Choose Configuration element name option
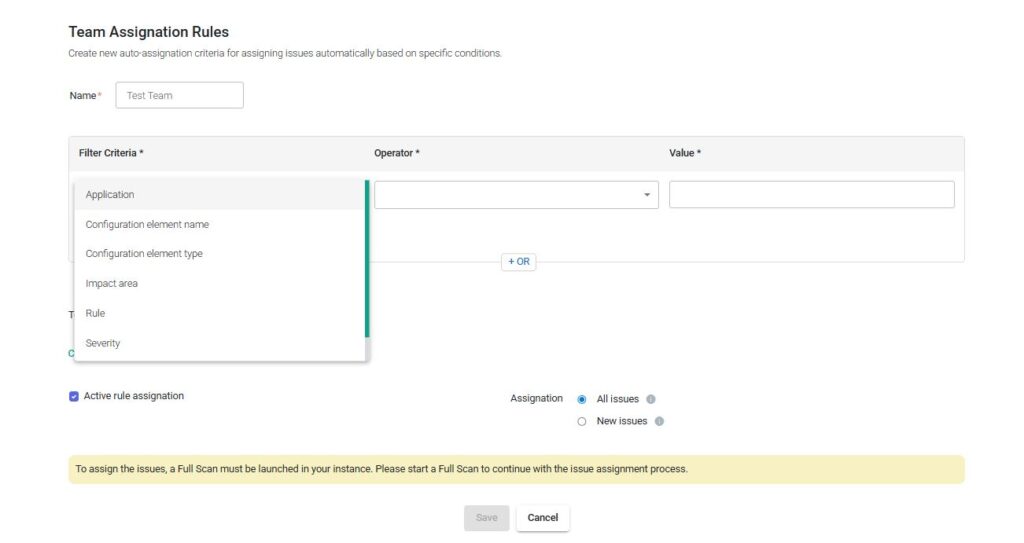Screen dimensions: 1024x543 [147, 224]
